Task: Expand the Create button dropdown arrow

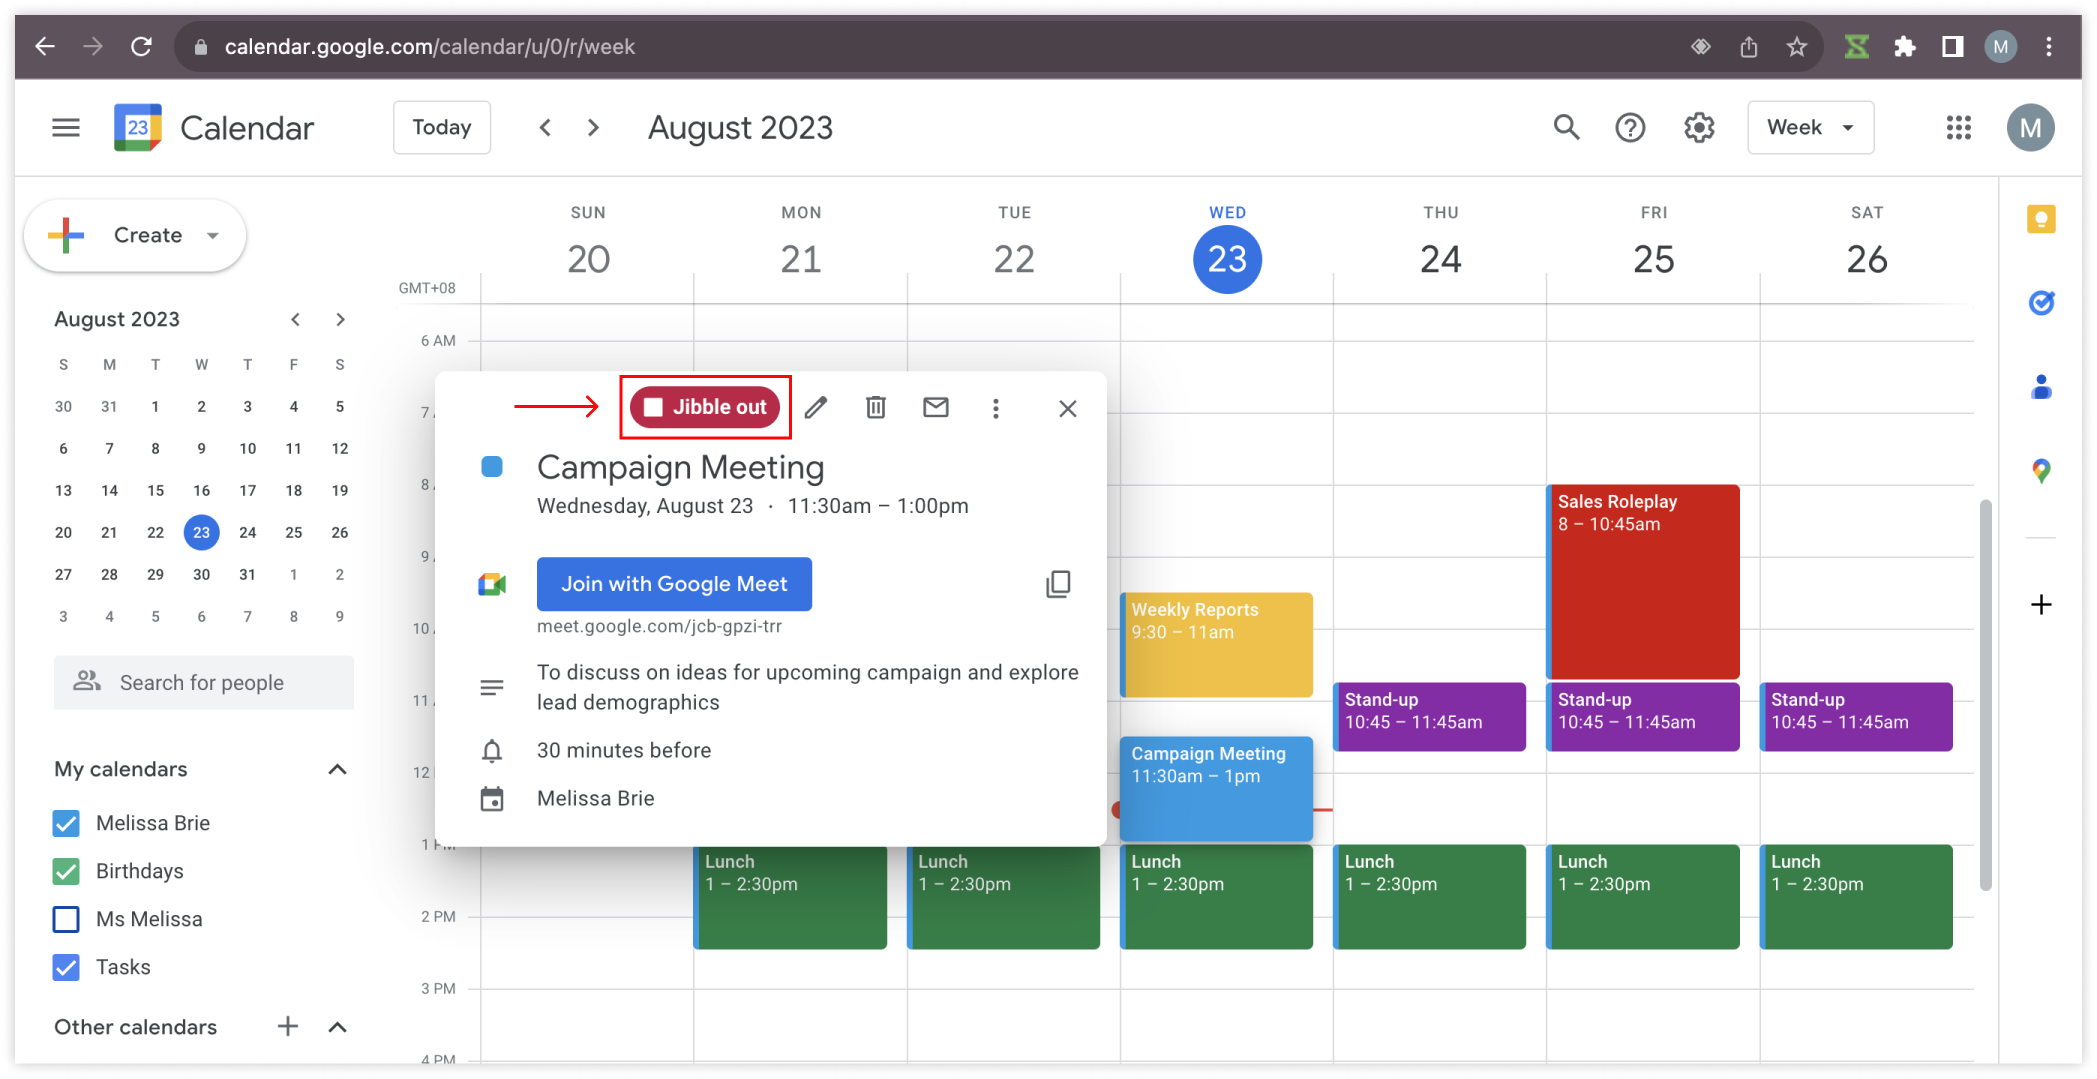Action: (213, 236)
